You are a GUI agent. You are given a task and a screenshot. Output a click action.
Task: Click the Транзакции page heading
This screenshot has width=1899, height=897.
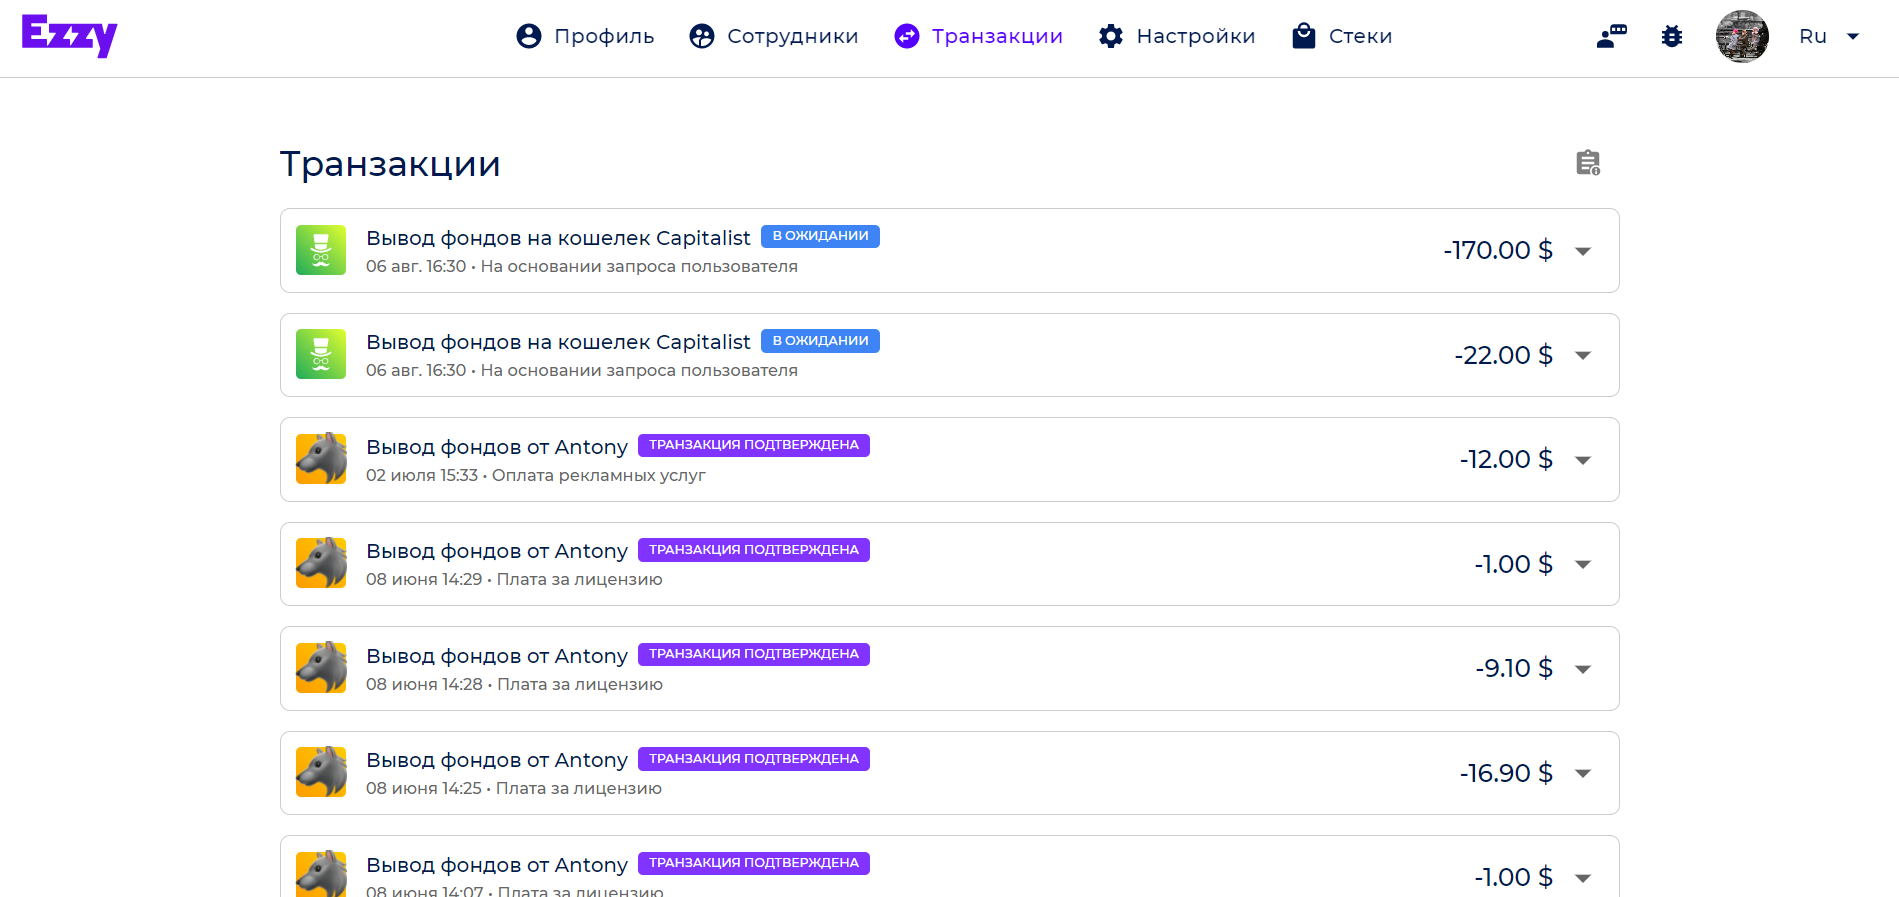(x=390, y=164)
